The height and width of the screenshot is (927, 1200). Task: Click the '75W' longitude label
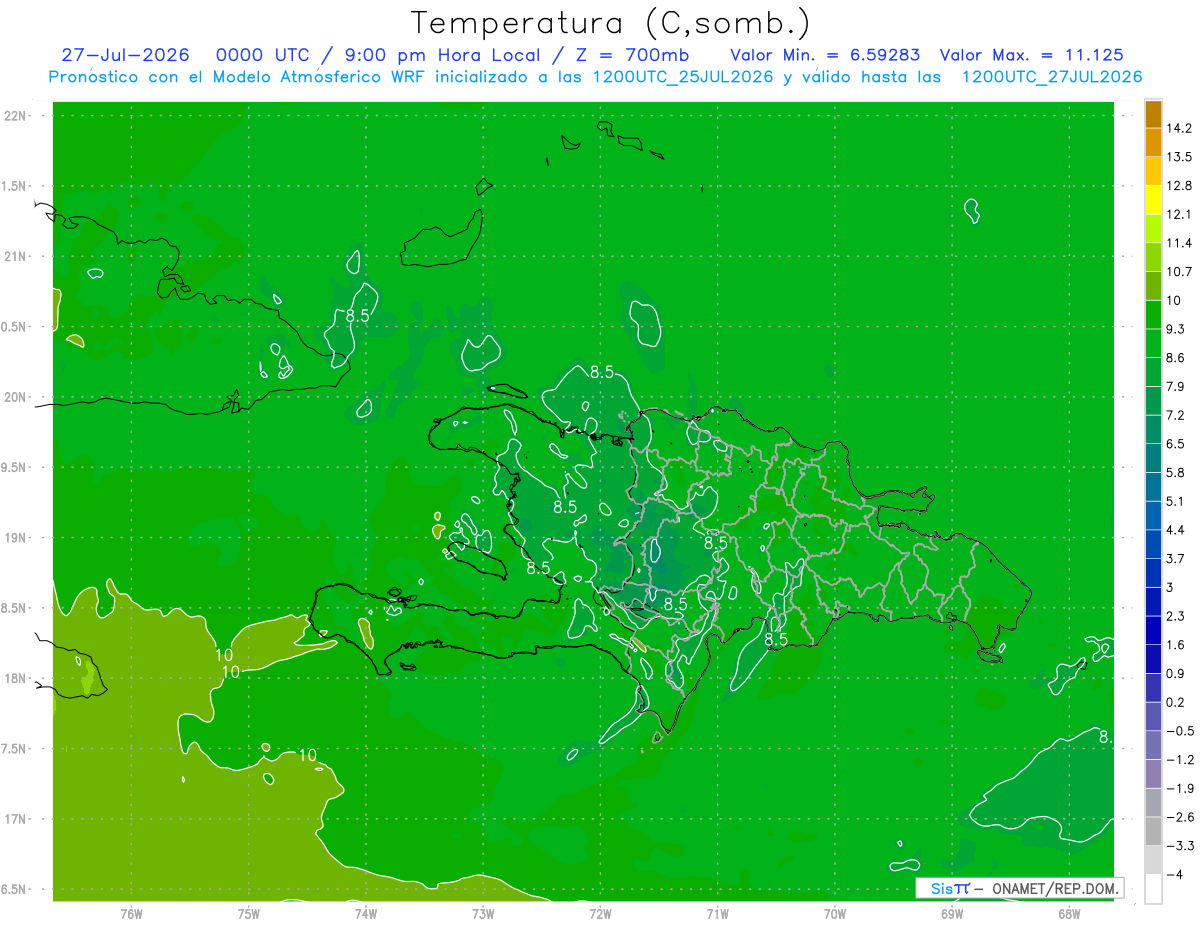point(248,914)
